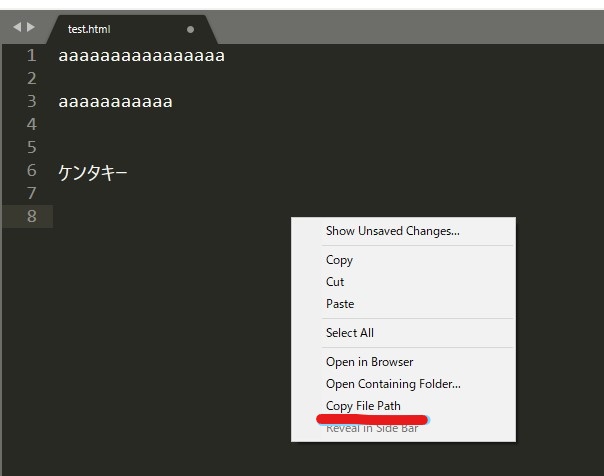
Task: Choose Paste from the context menu
Action: 403,304
